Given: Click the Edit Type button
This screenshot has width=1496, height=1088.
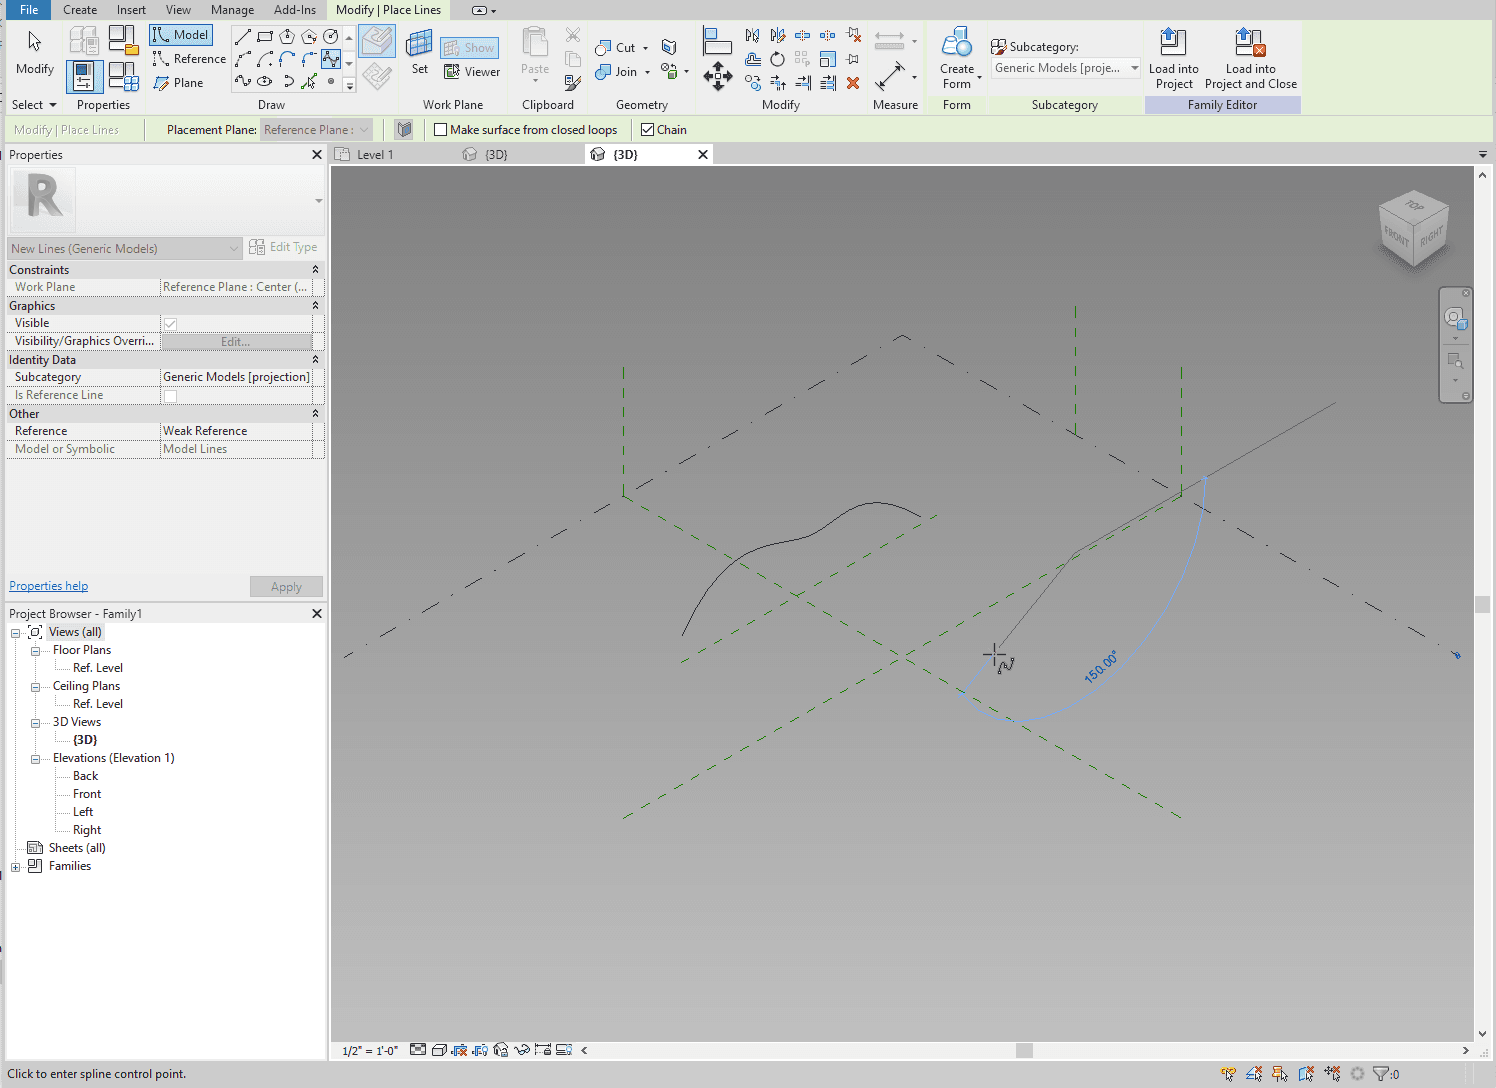Looking at the screenshot, I should pos(284,247).
